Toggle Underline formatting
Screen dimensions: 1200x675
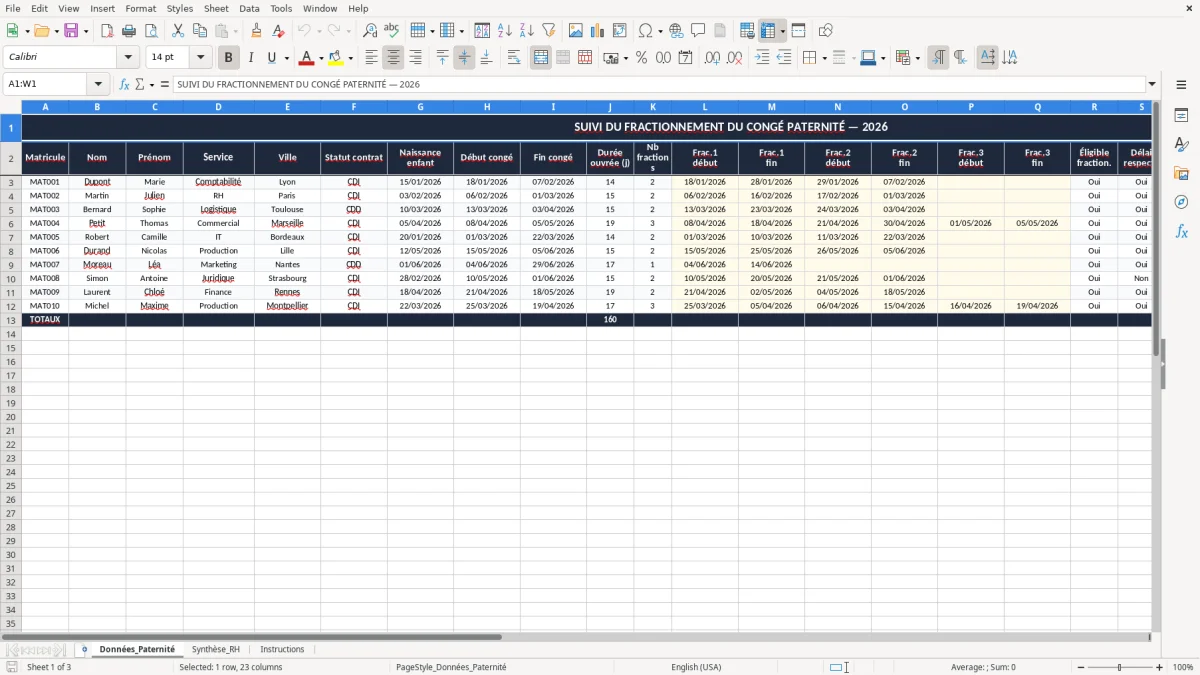[x=271, y=58]
